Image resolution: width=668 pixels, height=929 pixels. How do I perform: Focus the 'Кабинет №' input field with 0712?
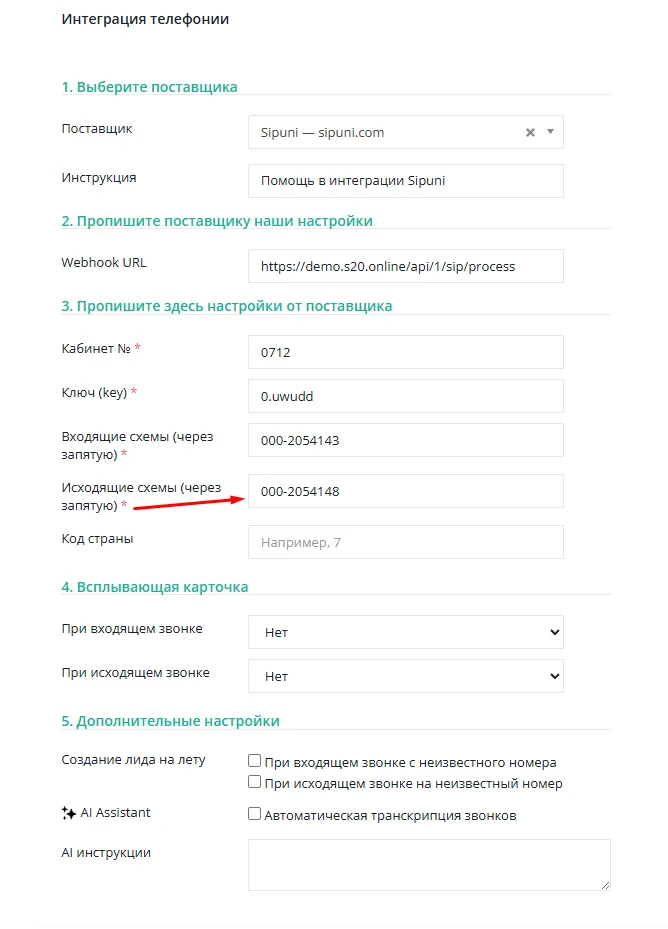(x=405, y=352)
